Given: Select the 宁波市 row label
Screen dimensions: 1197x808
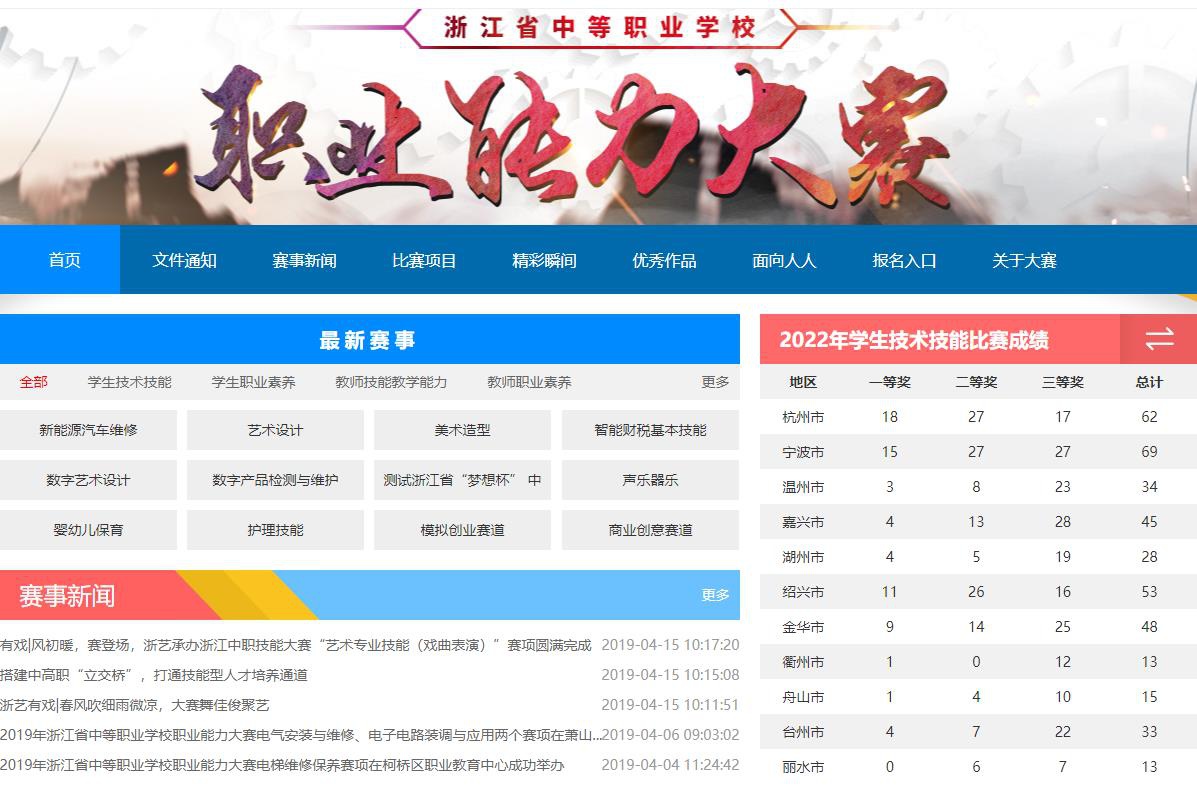Looking at the screenshot, I should 803,452.
